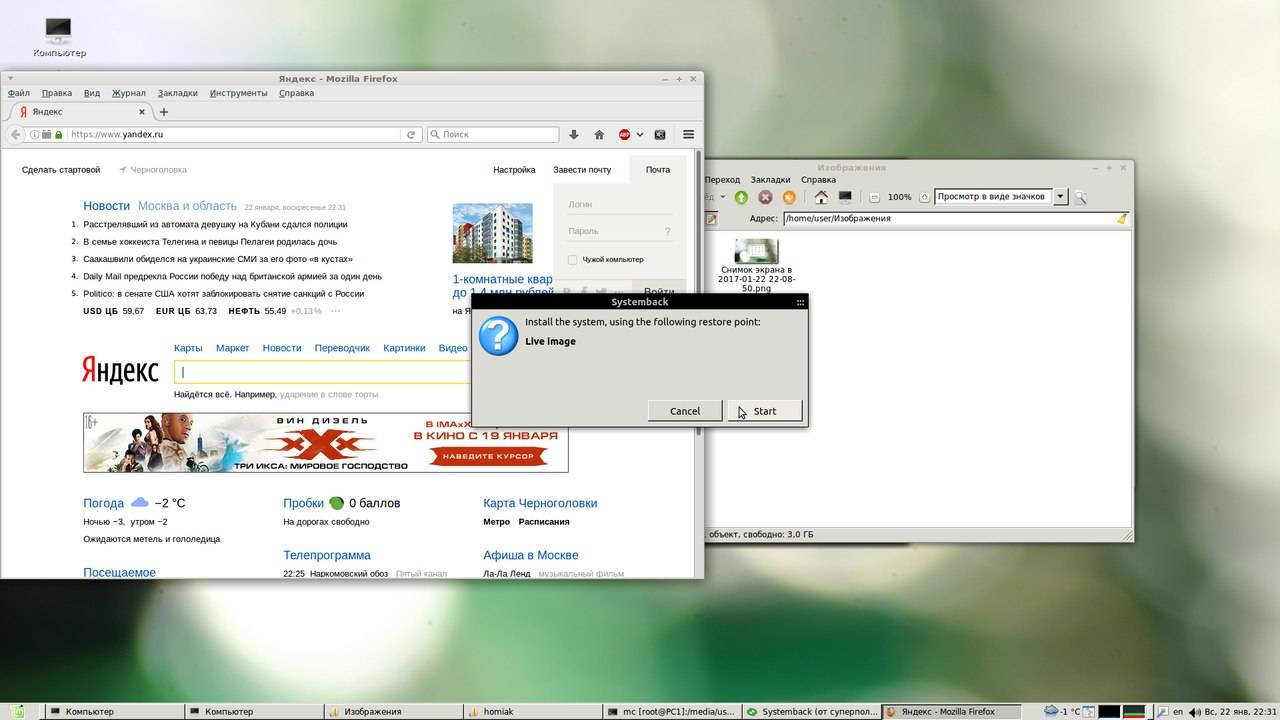The image size is (1280, 720).
Task: Click the search magnifier icon in file manager
Action: 1080,197
